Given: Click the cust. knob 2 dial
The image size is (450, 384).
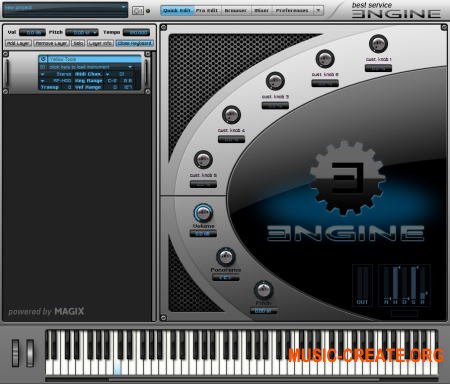Looking at the screenshot, I should pos(325,59).
